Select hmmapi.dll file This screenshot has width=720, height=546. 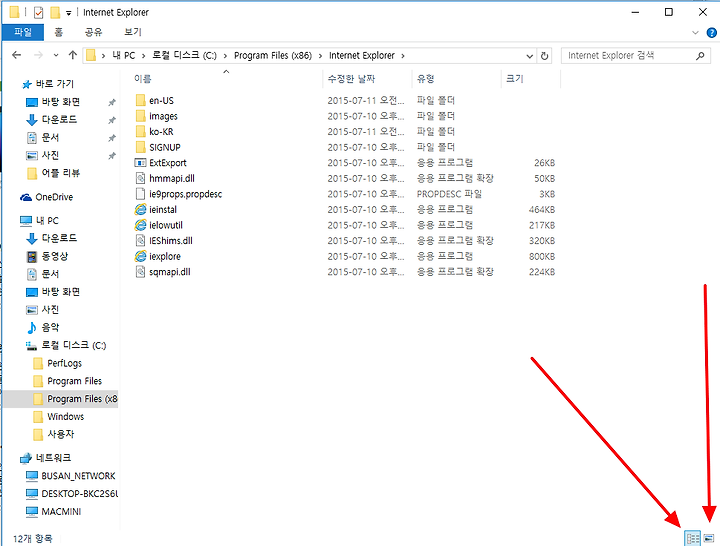click(172, 179)
